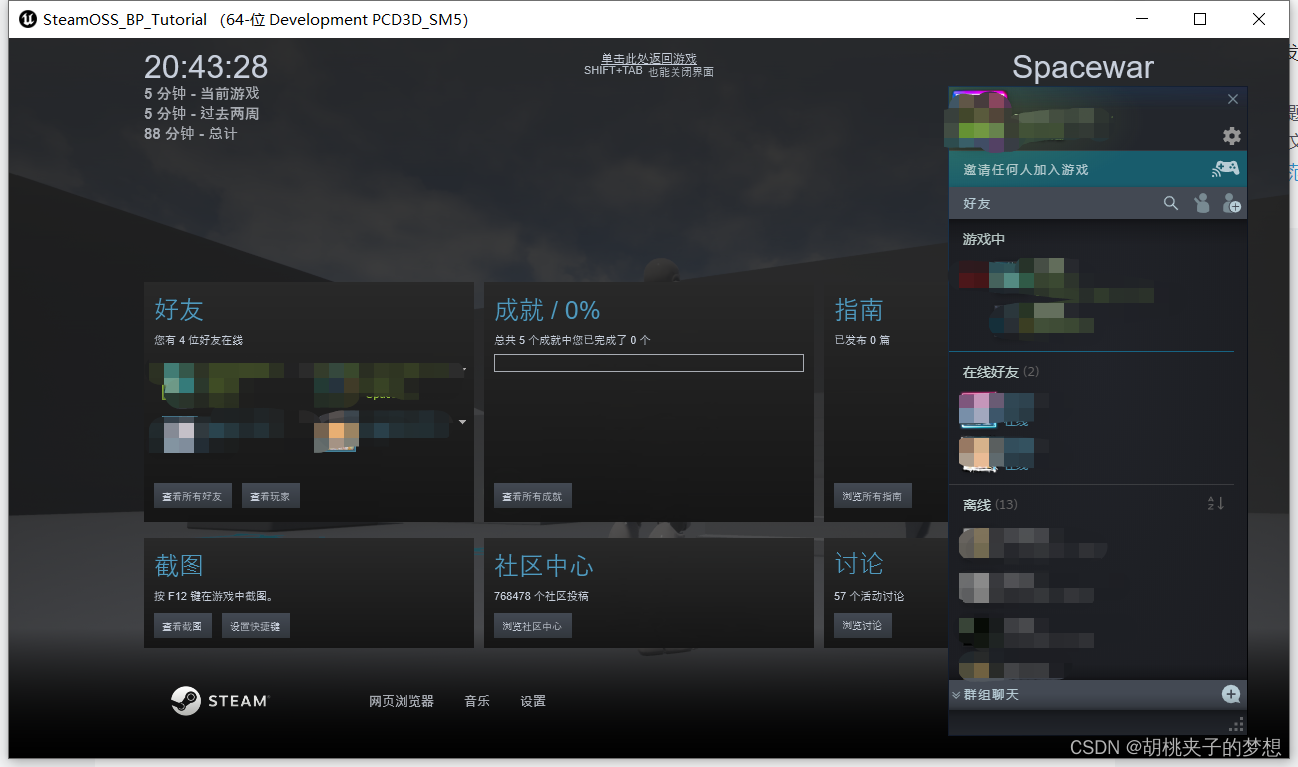The width and height of the screenshot is (1298, 767).
Task: Open friends list settings gear
Action: click(1232, 136)
